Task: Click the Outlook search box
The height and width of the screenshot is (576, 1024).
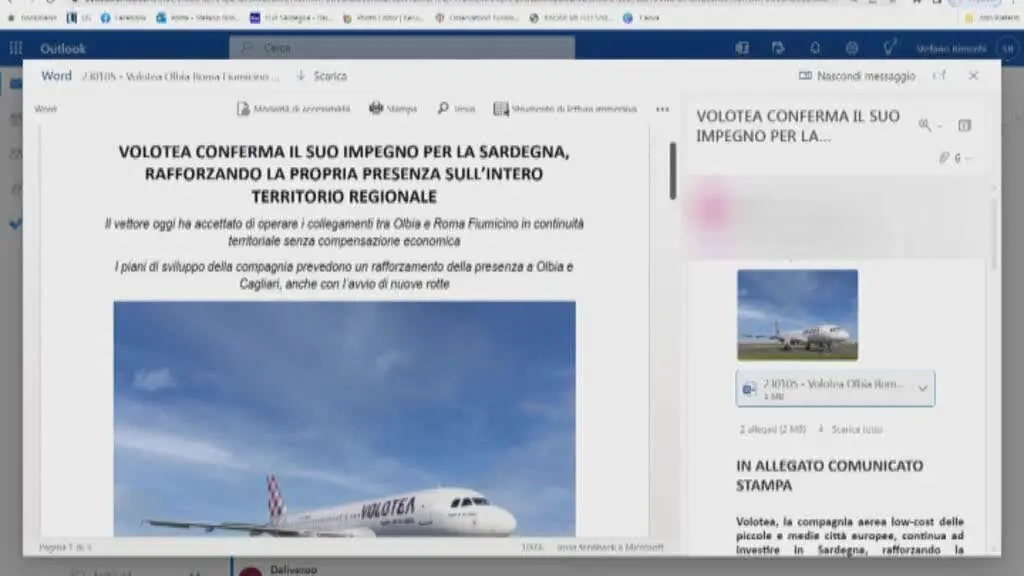Action: pos(402,48)
